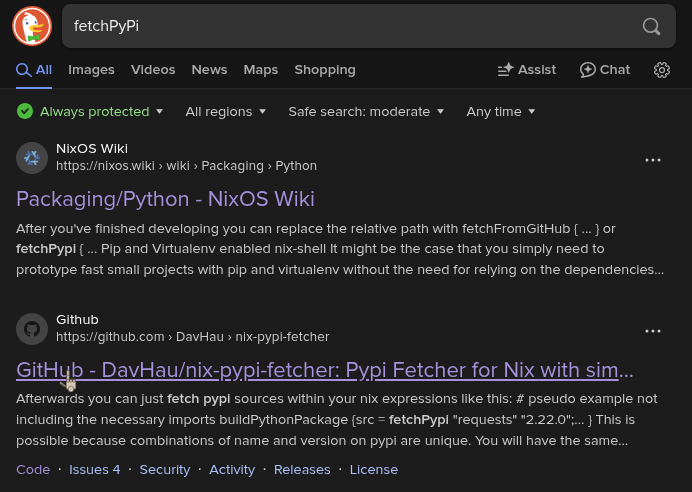Open the Chat feature
This screenshot has width=692, height=492.
[x=605, y=70]
